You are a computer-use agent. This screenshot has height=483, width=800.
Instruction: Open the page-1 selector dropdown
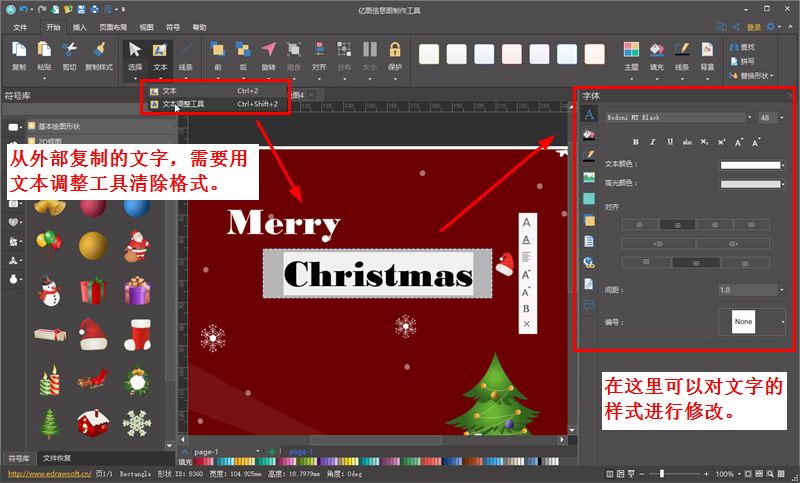[x=258, y=451]
